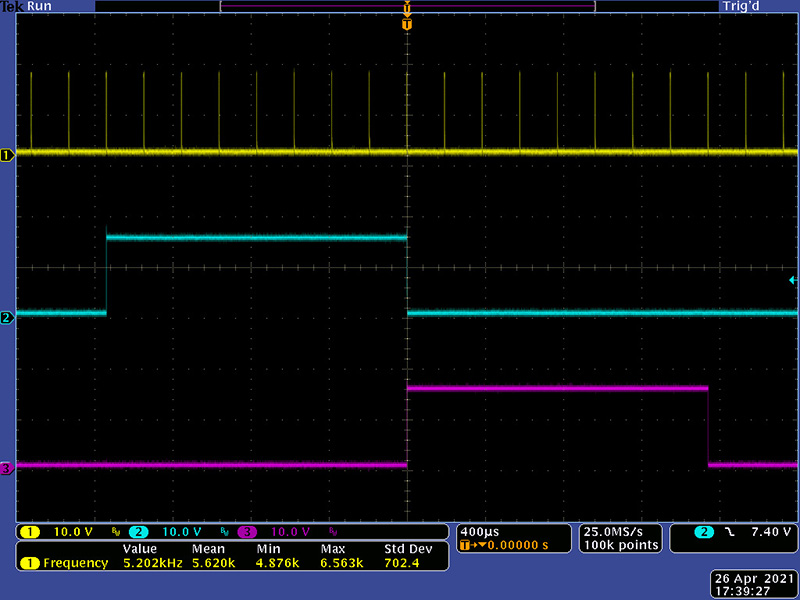
Task: Open the 25.0MS/s sample rate readout
Action: pos(620,530)
